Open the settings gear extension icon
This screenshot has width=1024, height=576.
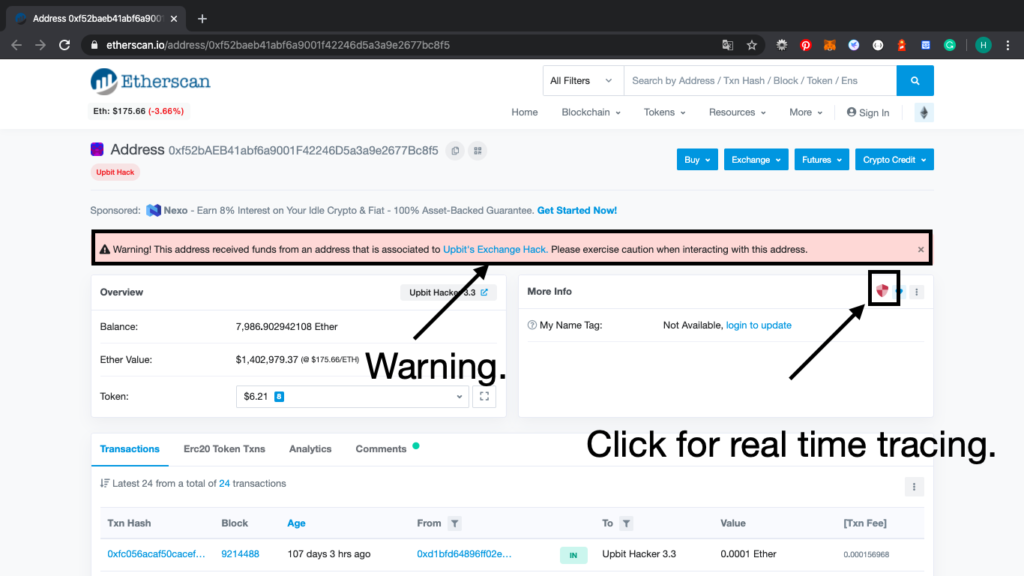click(x=782, y=45)
